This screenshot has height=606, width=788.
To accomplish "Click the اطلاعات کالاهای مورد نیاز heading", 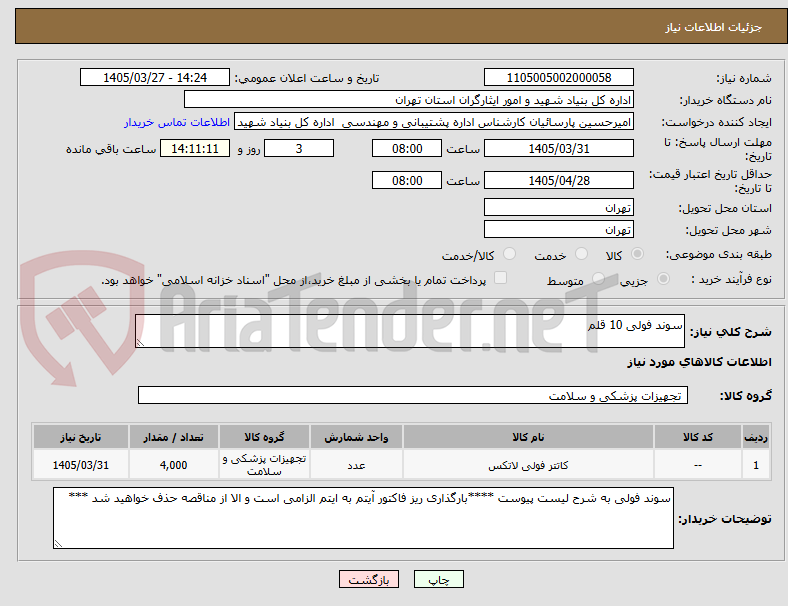I will click(699, 362).
